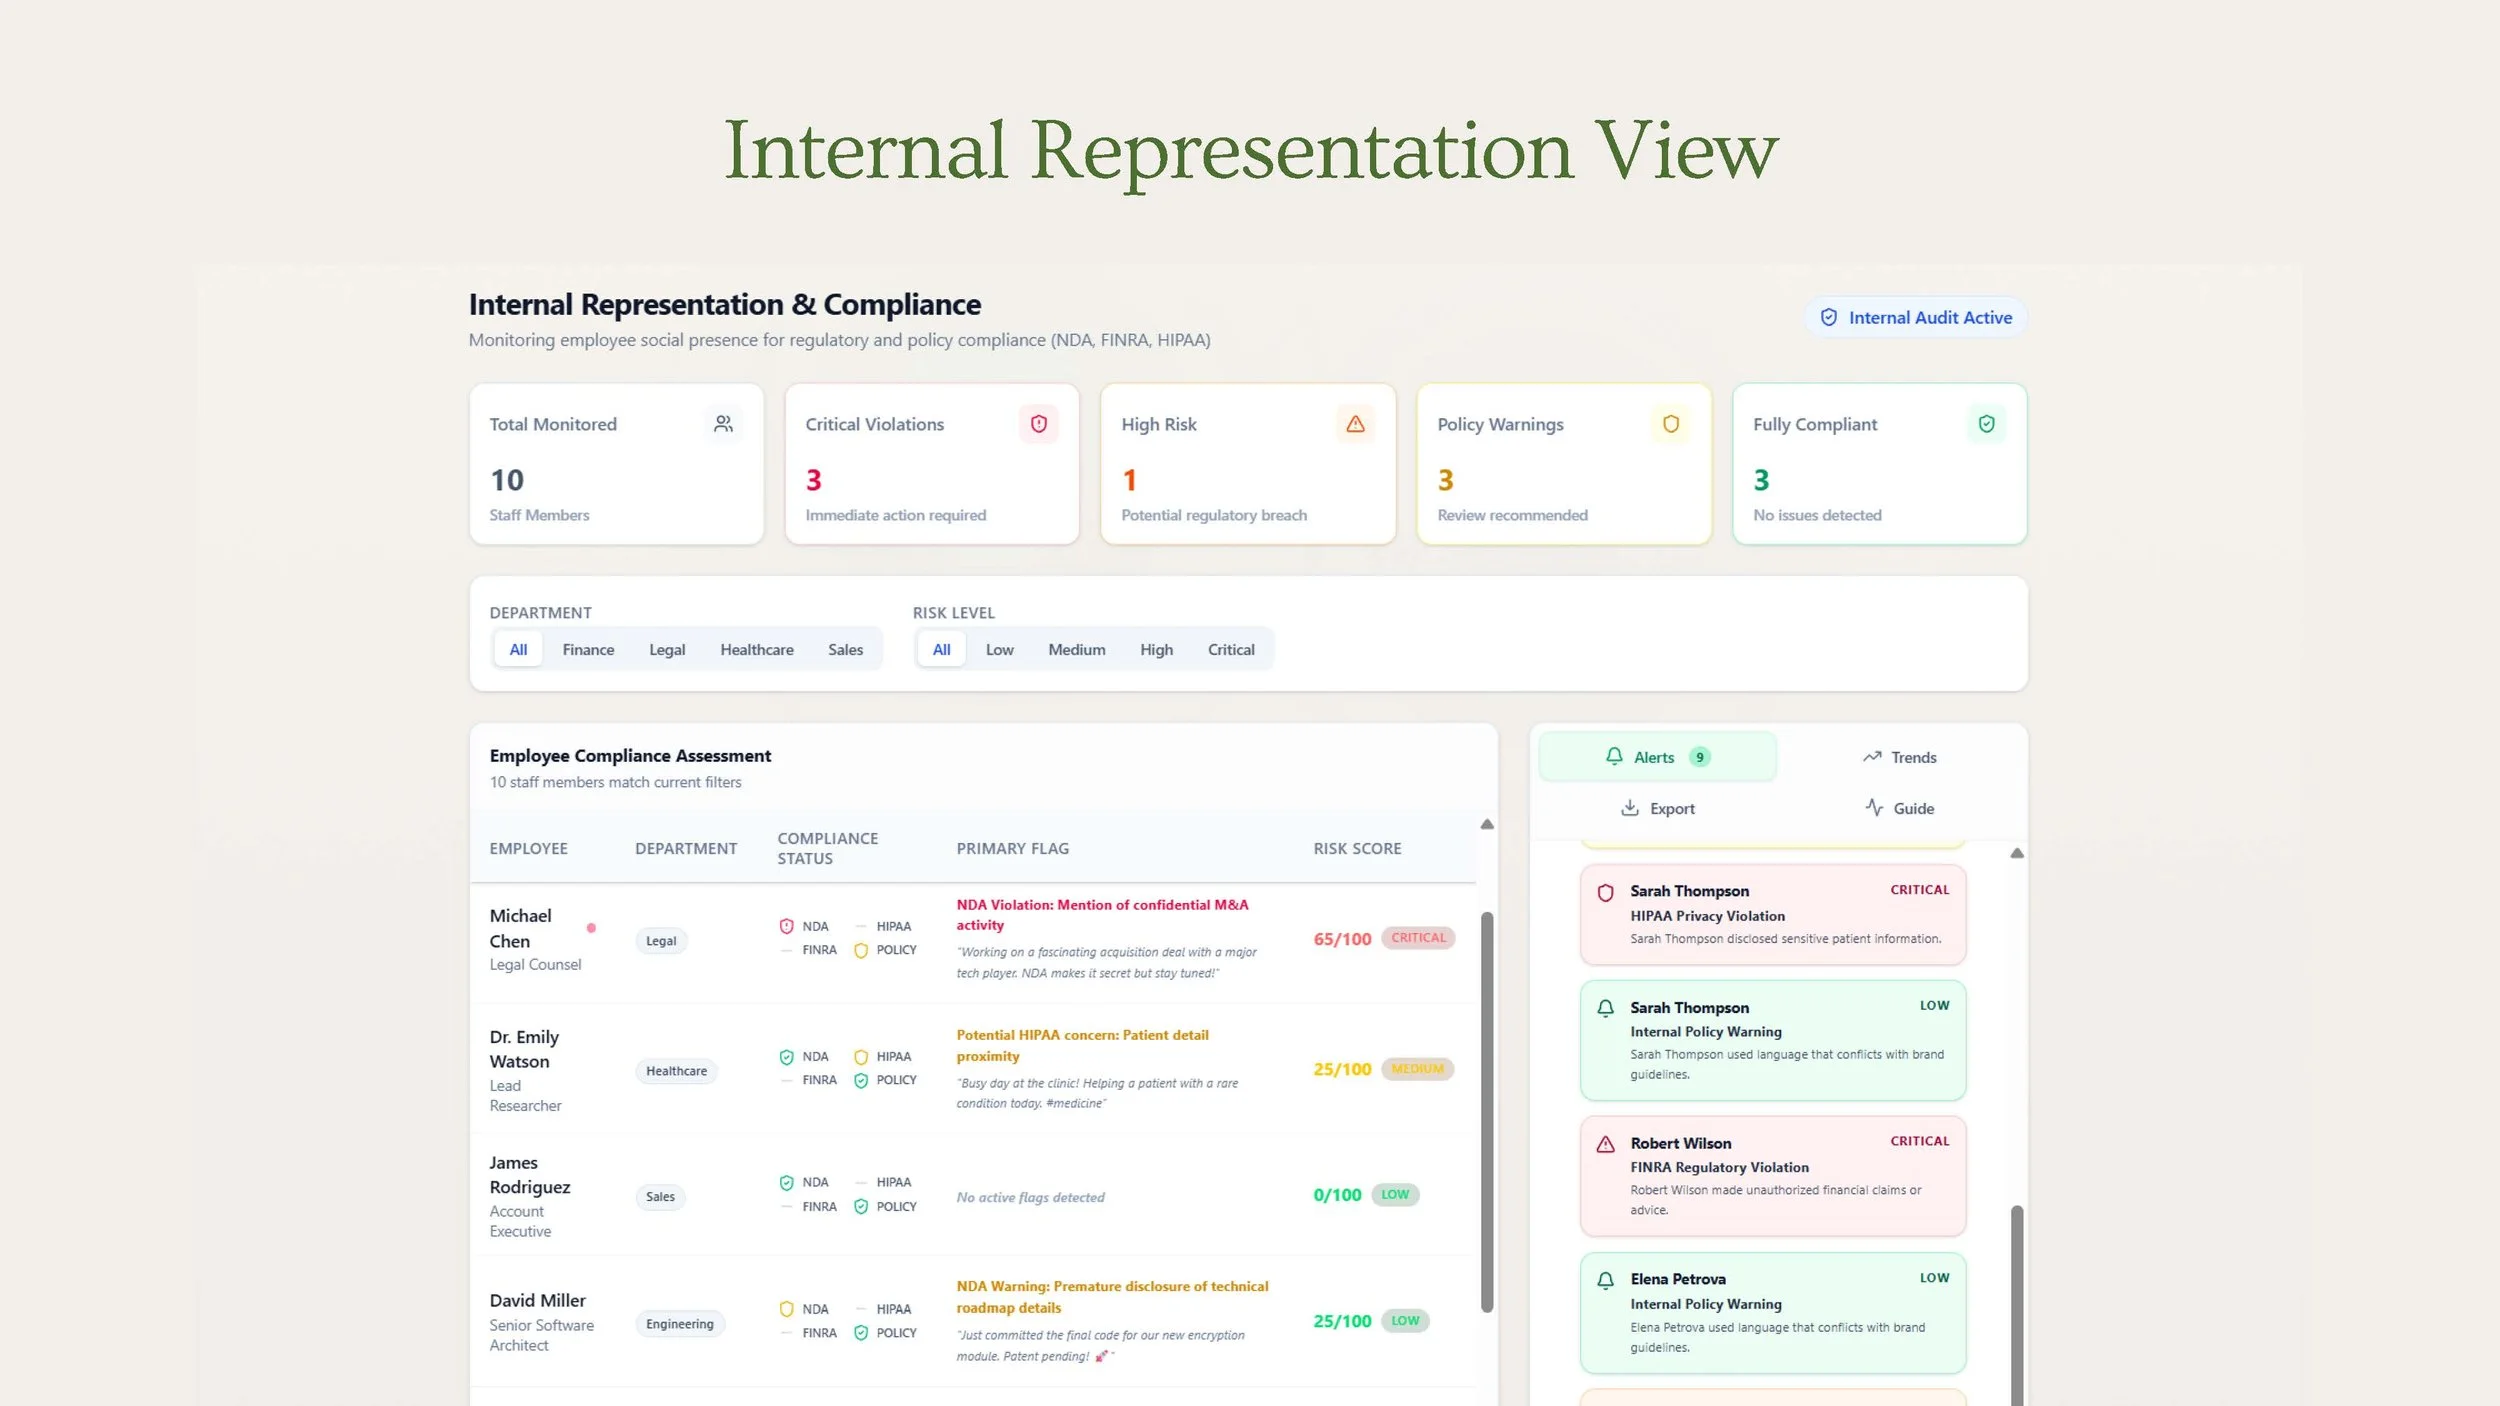Open the Export tab
This screenshot has width=2500, height=1406.
point(1657,808)
